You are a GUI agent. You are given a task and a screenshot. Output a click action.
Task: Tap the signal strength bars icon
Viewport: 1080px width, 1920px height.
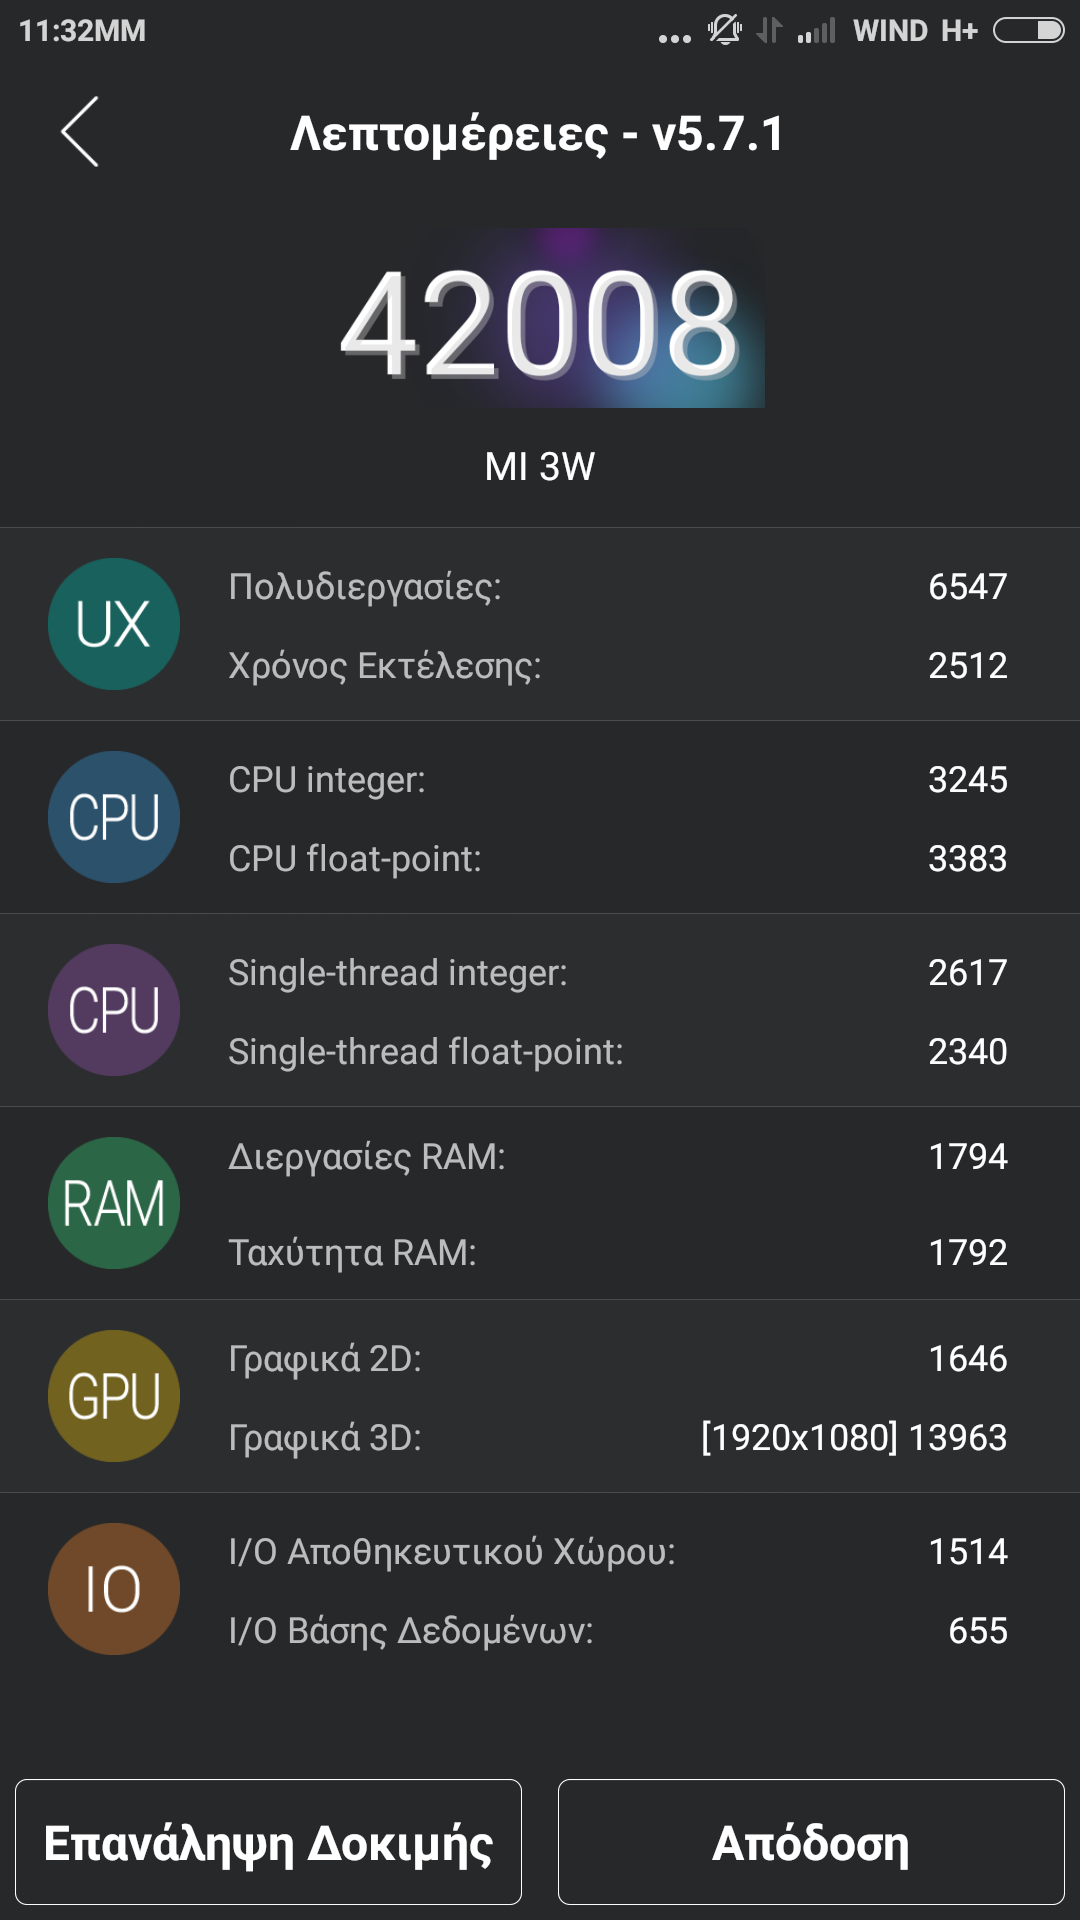(816, 32)
